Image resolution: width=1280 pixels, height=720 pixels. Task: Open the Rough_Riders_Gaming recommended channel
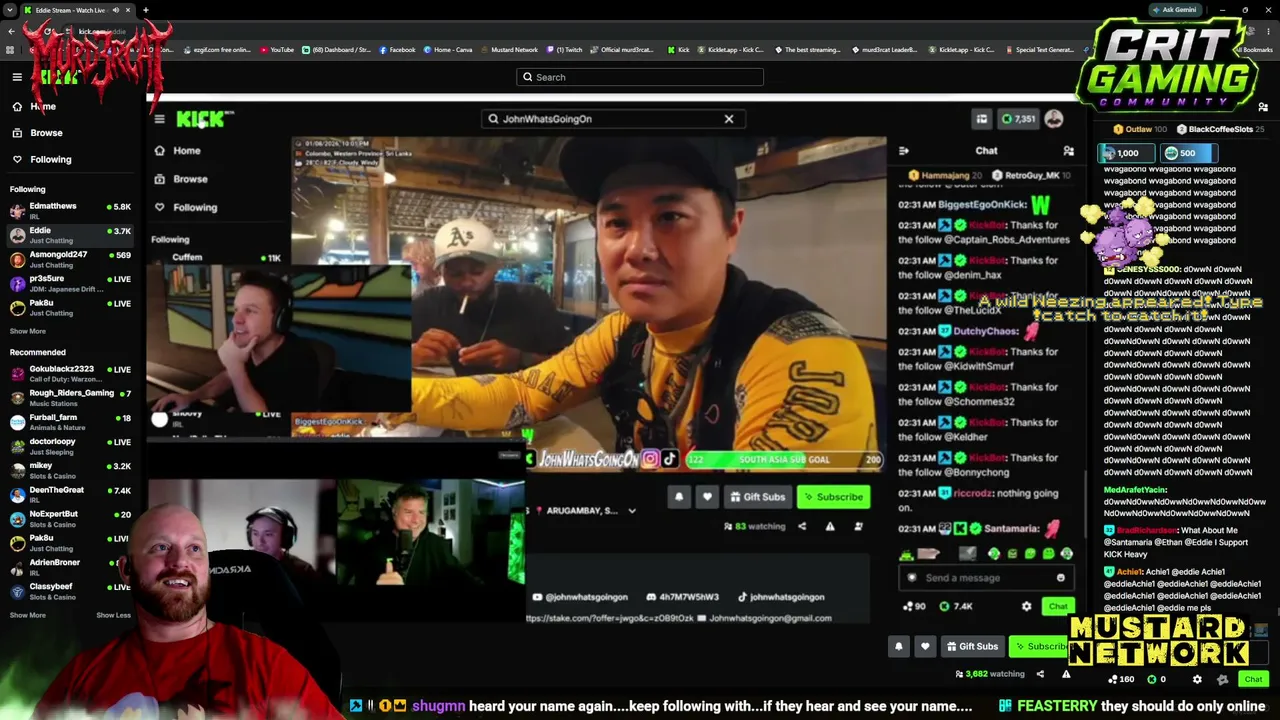pos(70,397)
